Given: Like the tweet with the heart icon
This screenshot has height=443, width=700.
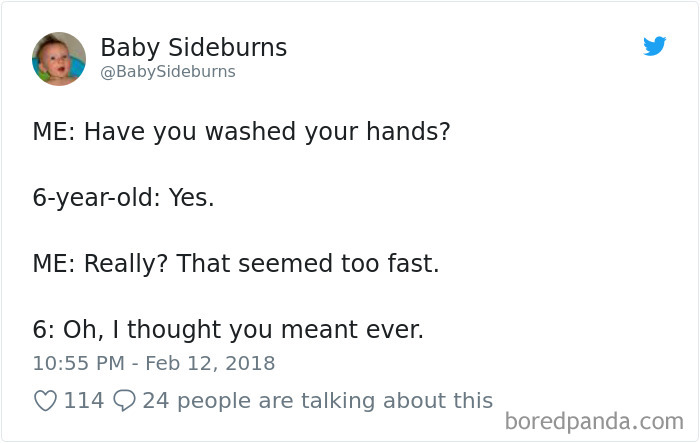Looking at the screenshot, I should click(x=45, y=401).
